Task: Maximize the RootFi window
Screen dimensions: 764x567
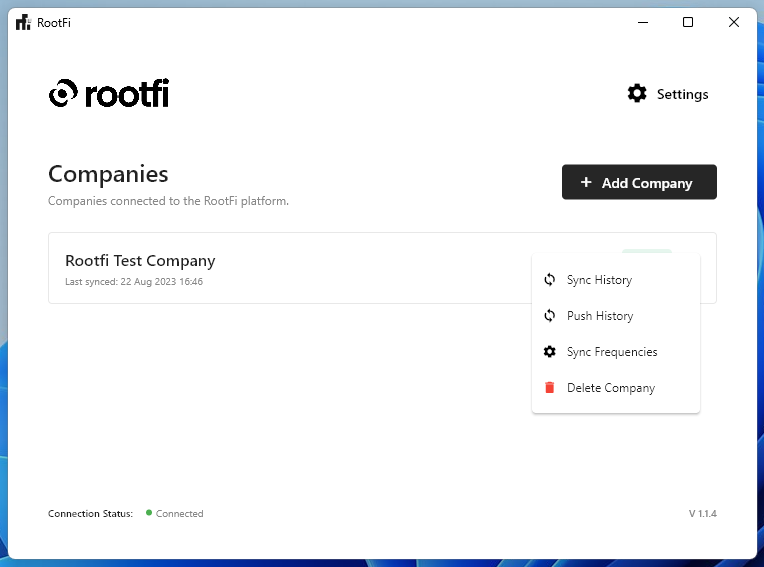Action: pos(688,22)
